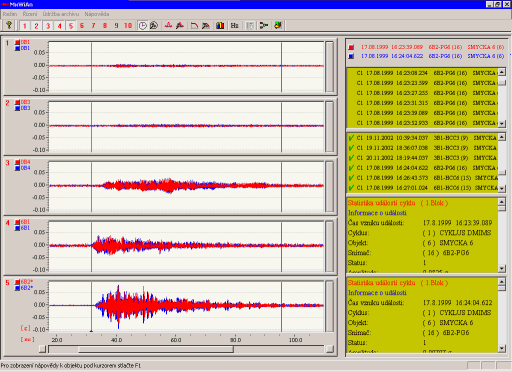Image resolution: width=512 pixels, height=372 pixels.
Task: Click blue 0B1 legend square in graph 1
Action: coord(17,48)
